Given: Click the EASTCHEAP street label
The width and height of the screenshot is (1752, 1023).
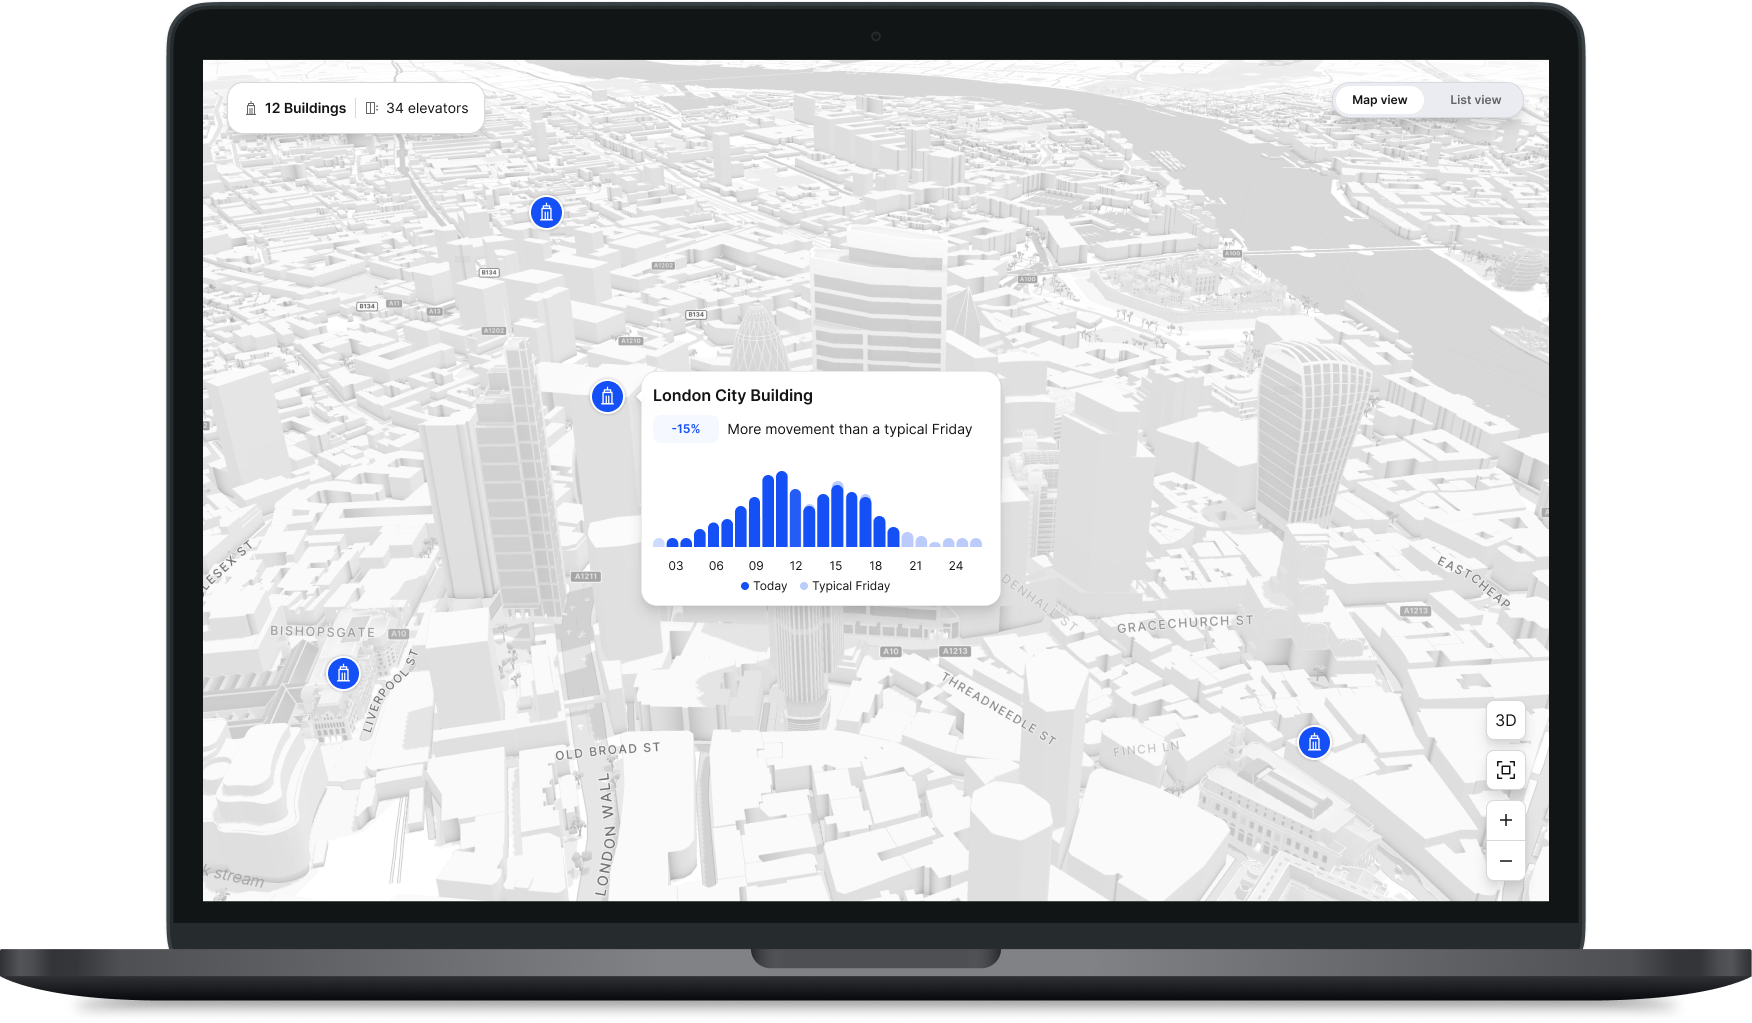Looking at the screenshot, I should [1474, 582].
